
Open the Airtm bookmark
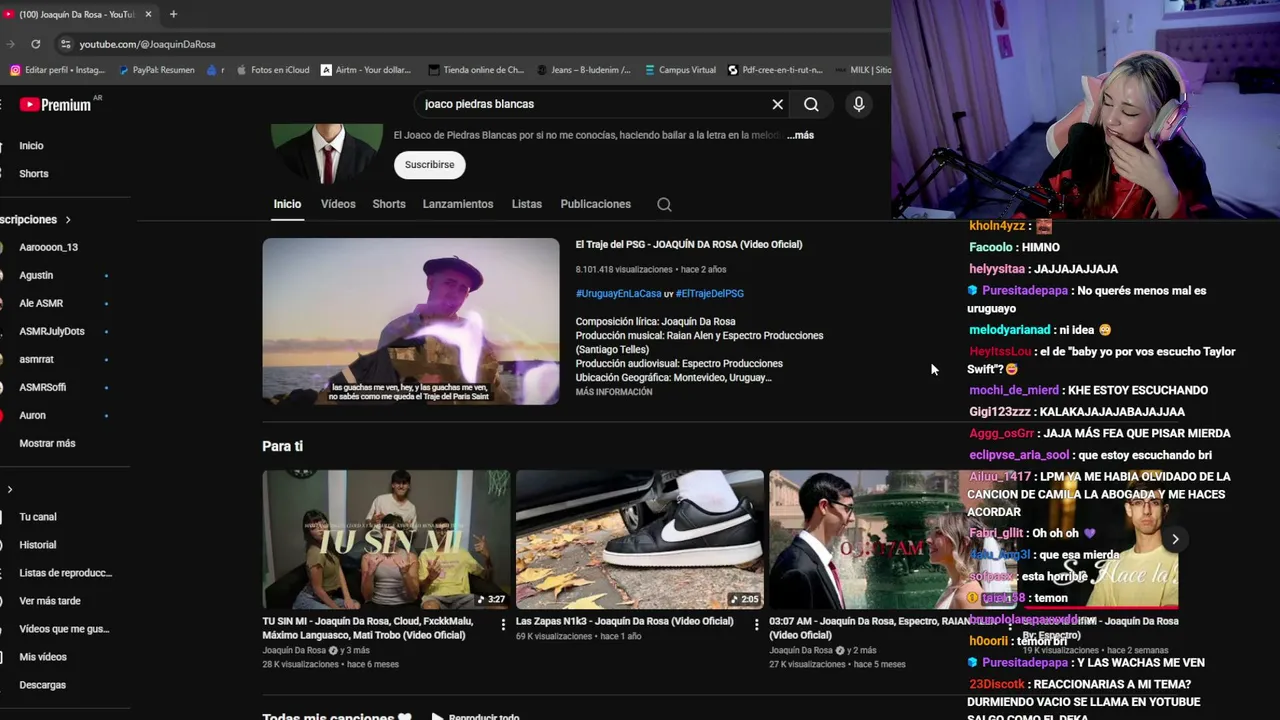pos(366,70)
